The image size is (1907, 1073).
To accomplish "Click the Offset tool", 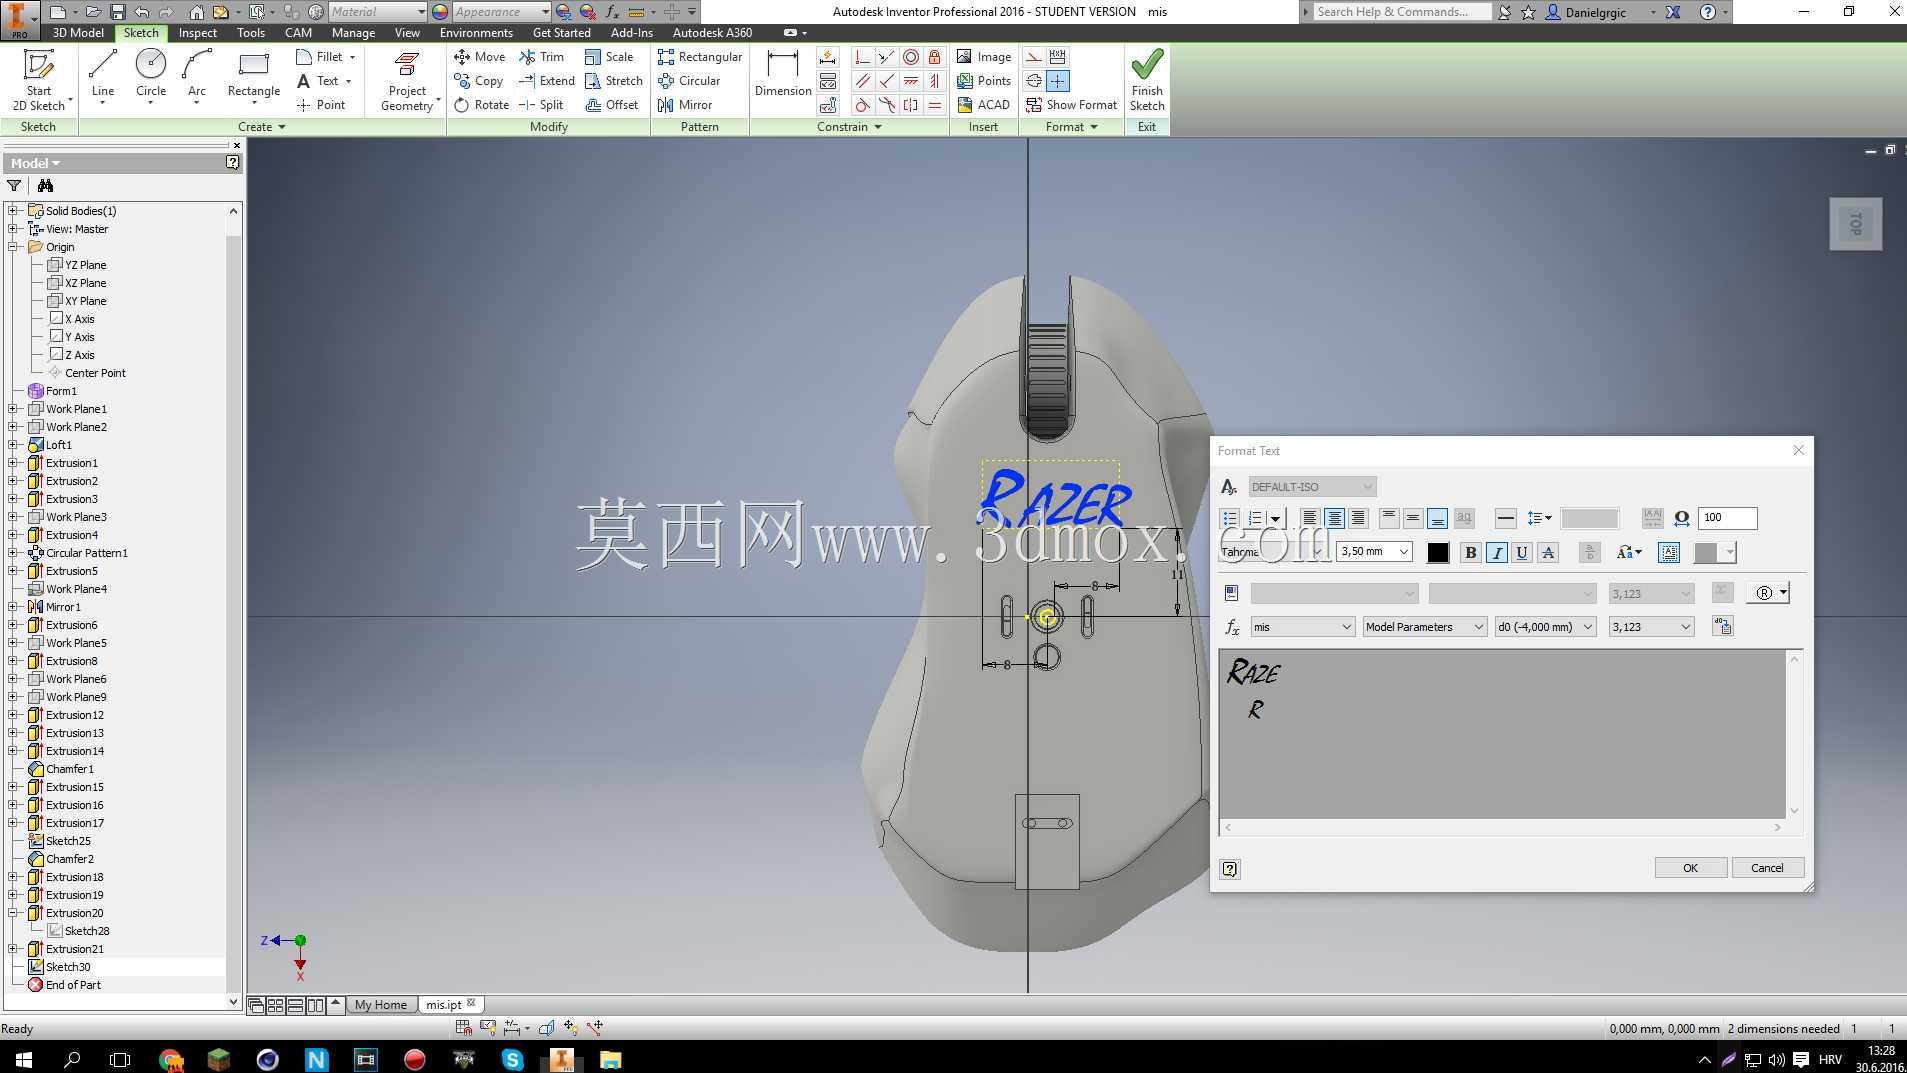I will coord(611,105).
